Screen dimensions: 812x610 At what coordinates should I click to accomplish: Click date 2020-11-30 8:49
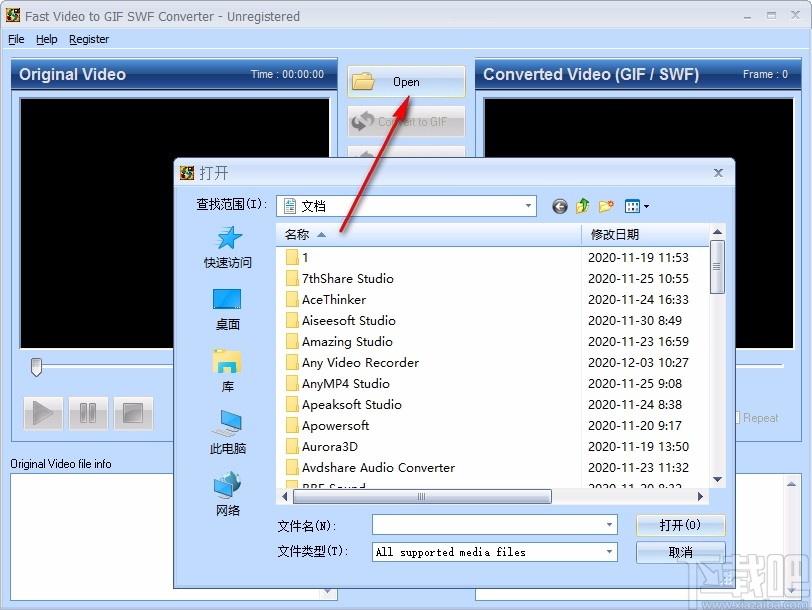[635, 321]
